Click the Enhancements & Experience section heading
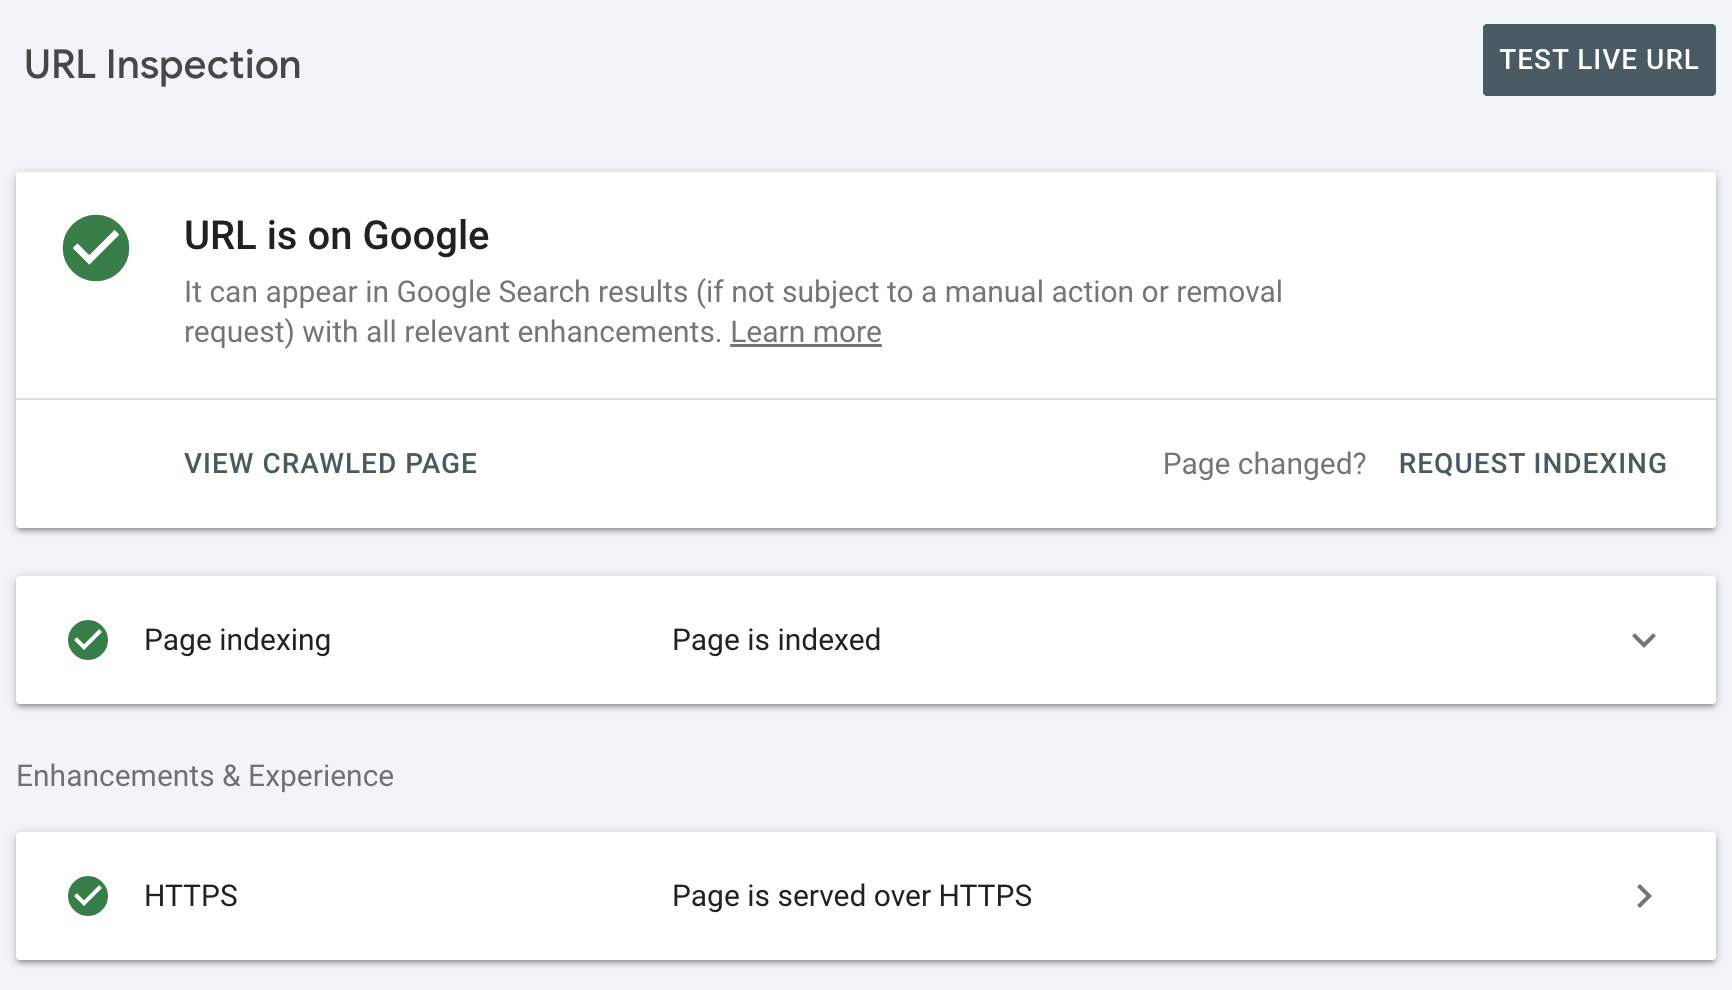The height and width of the screenshot is (990, 1732). (x=205, y=776)
